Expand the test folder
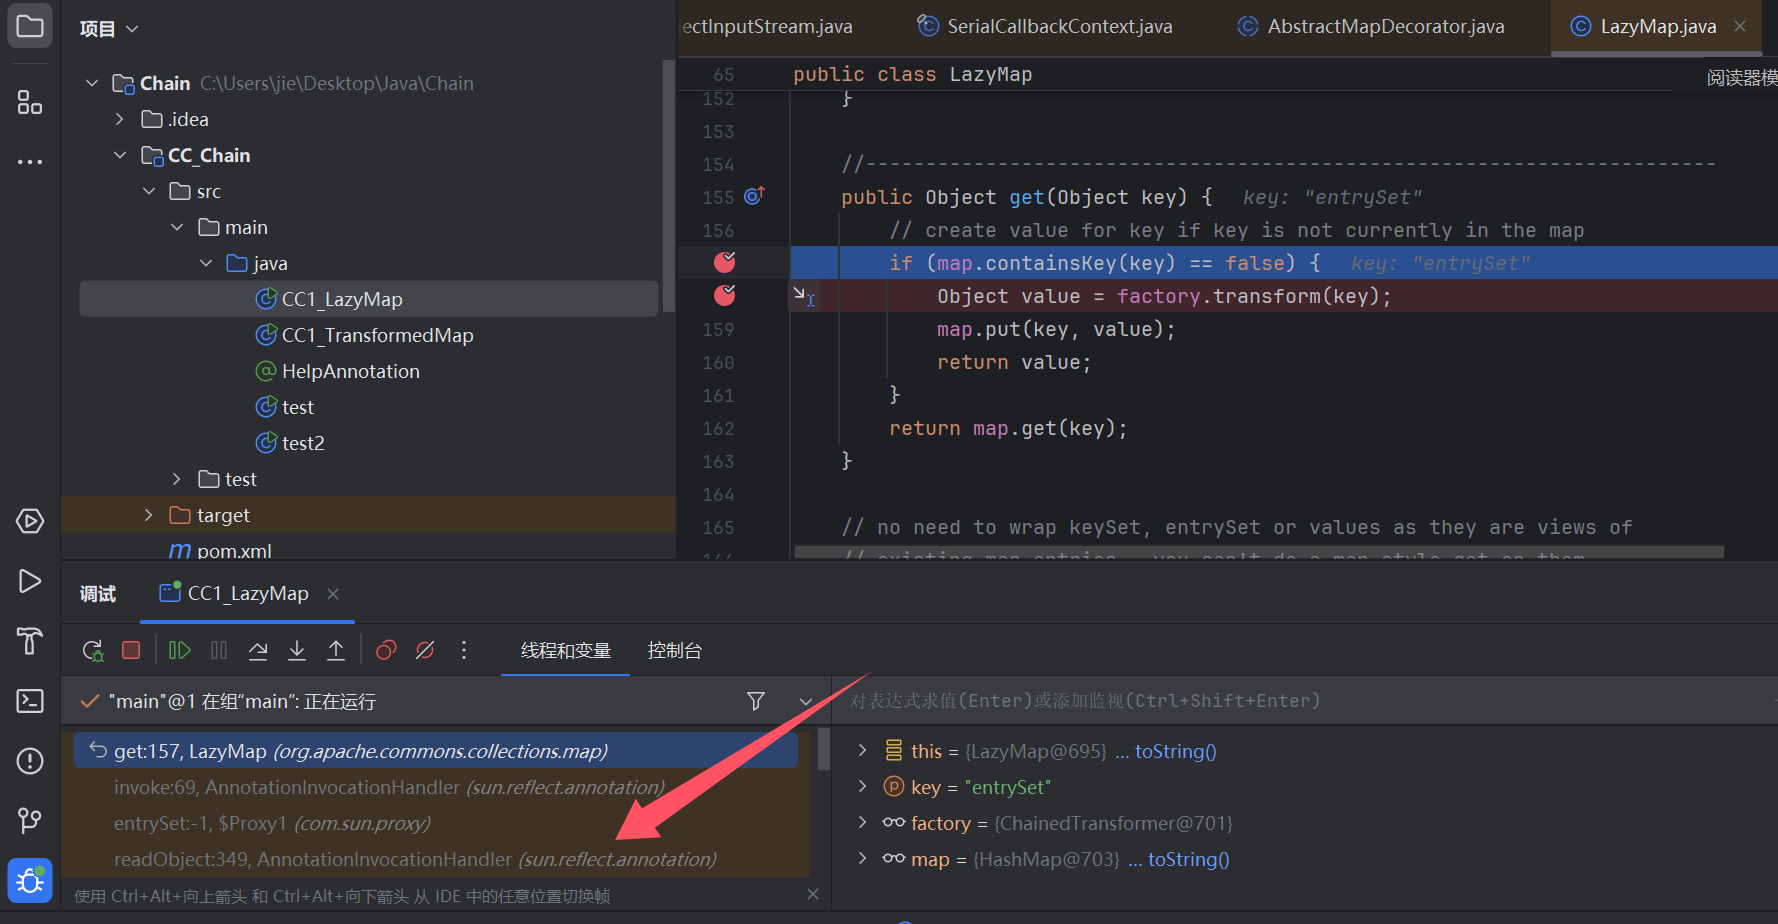 coord(177,479)
